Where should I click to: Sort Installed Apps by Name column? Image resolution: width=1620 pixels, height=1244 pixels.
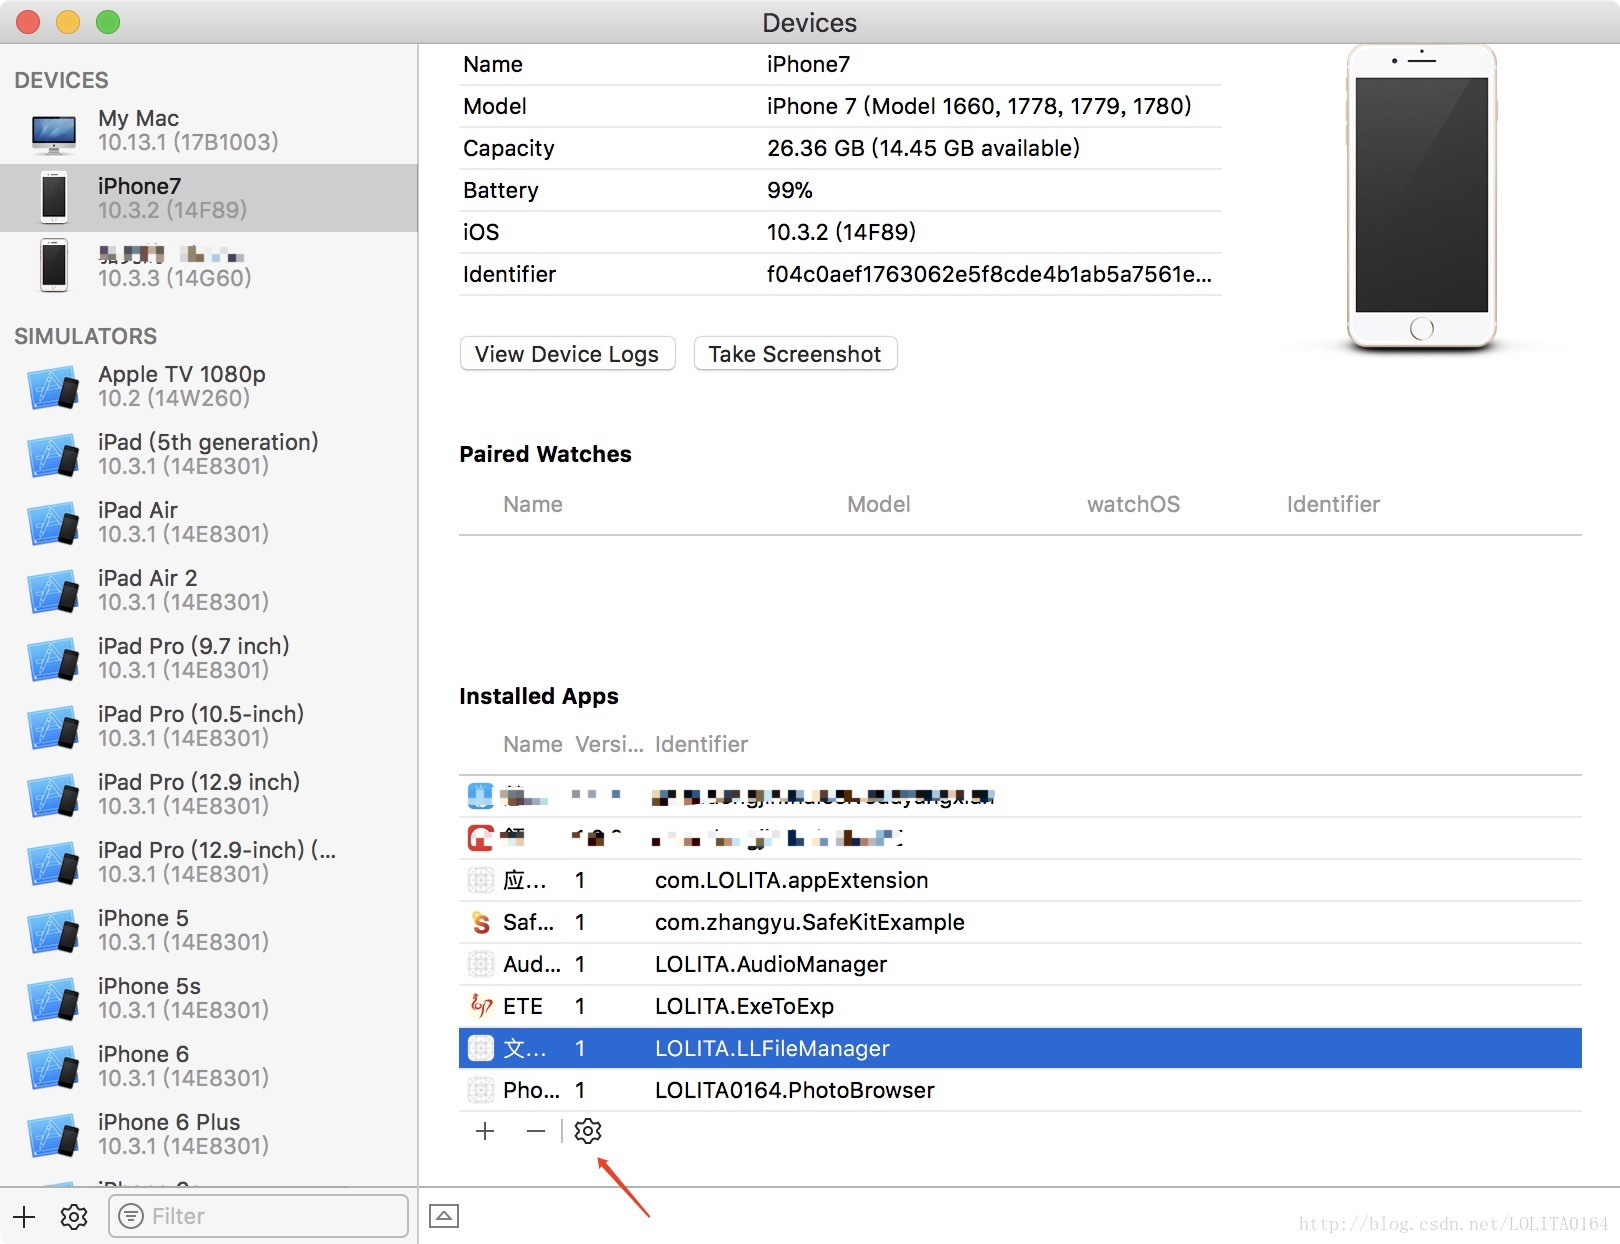[x=533, y=744]
